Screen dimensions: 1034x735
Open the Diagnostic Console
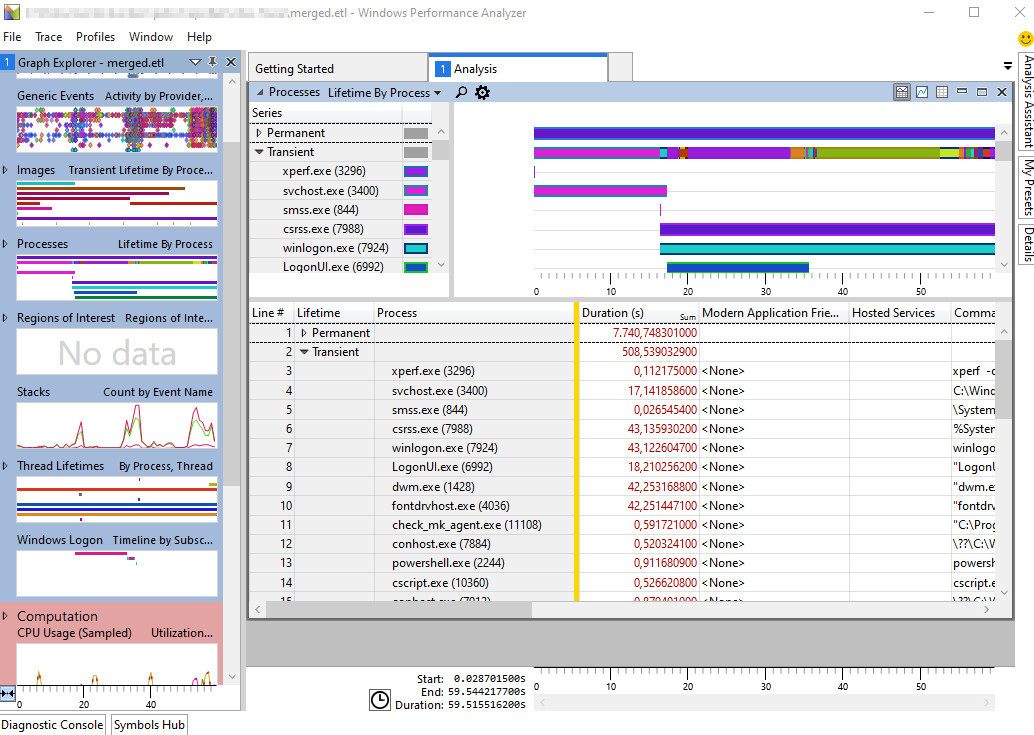pos(52,725)
